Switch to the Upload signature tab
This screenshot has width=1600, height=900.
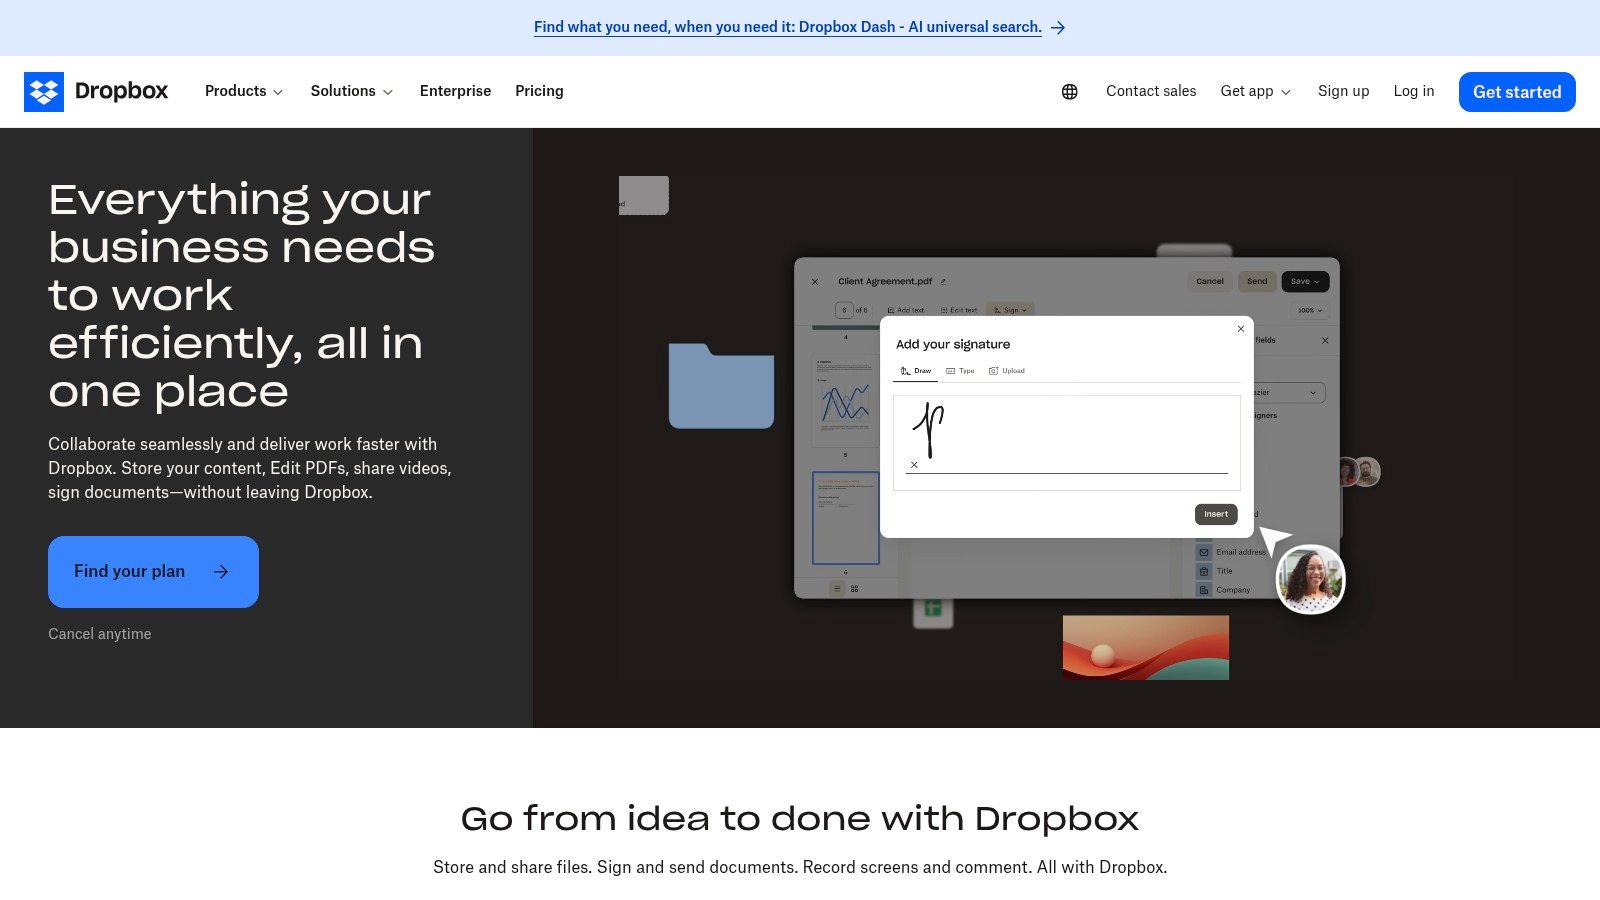tap(1007, 371)
